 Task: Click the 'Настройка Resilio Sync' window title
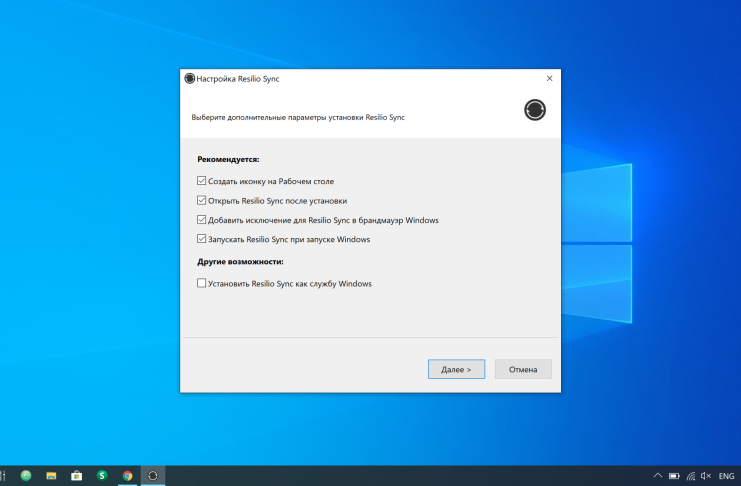tap(238, 79)
